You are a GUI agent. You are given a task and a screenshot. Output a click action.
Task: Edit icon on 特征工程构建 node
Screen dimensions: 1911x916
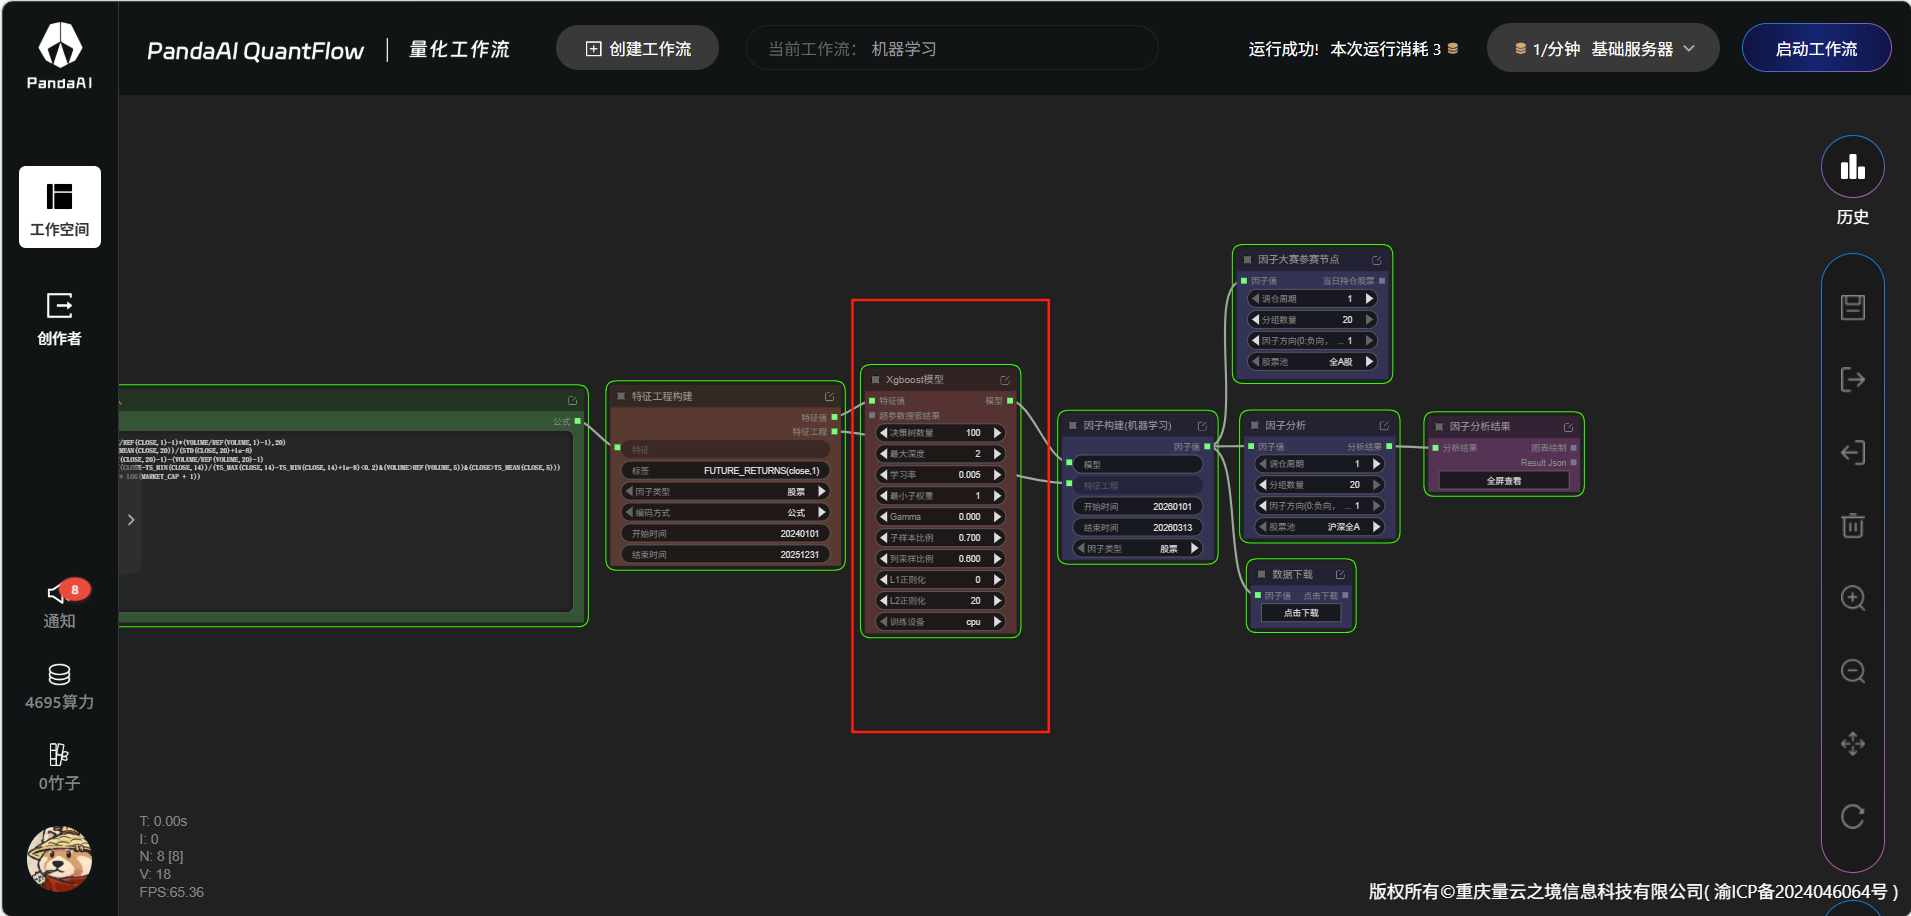(x=829, y=397)
